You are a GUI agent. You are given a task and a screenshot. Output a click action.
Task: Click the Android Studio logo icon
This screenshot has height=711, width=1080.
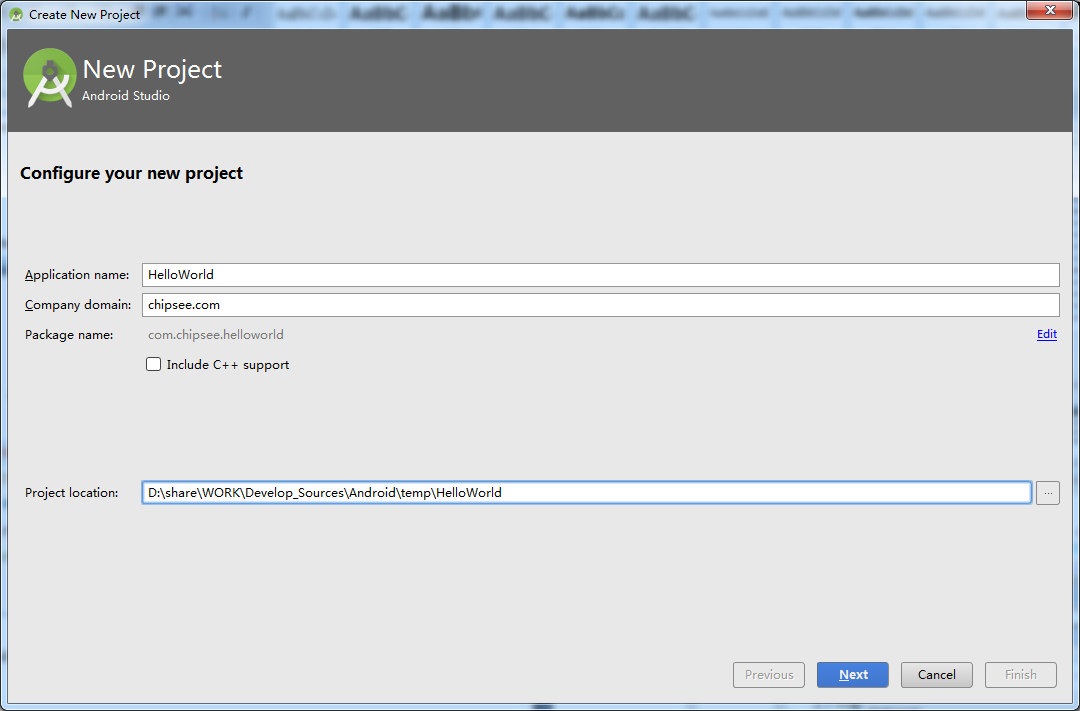pos(50,79)
